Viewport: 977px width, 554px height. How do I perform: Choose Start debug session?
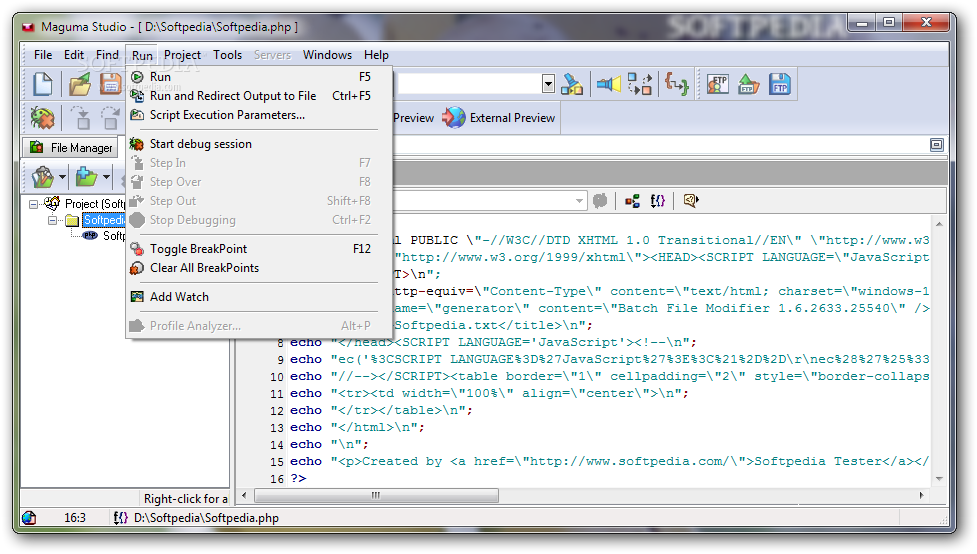tap(259, 144)
